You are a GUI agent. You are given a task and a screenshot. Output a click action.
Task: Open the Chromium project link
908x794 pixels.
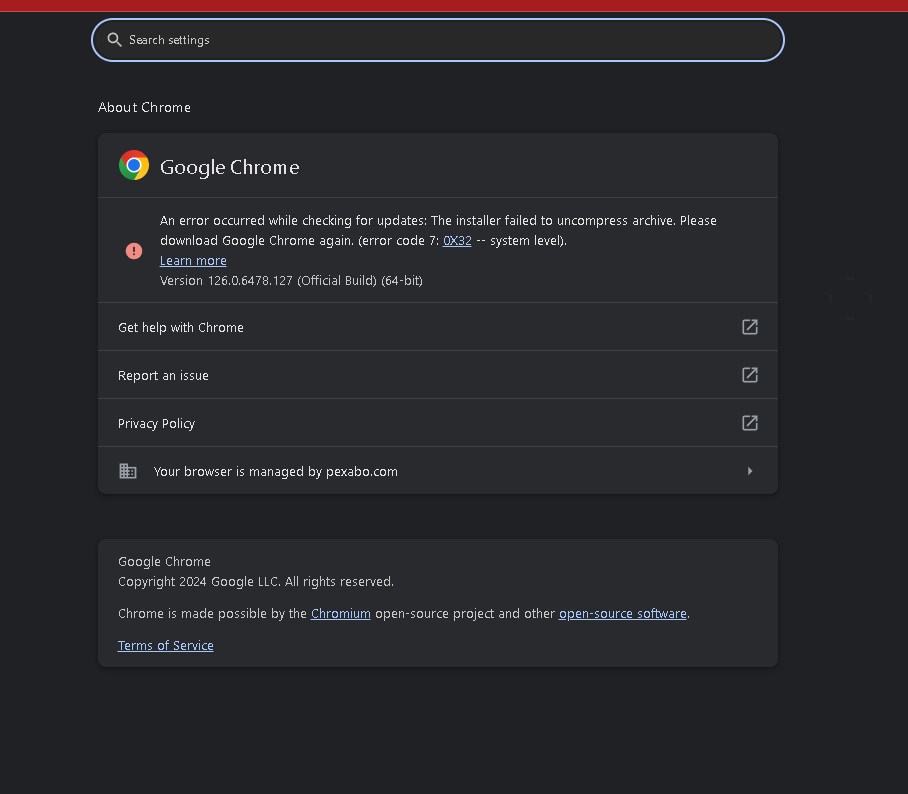340,613
